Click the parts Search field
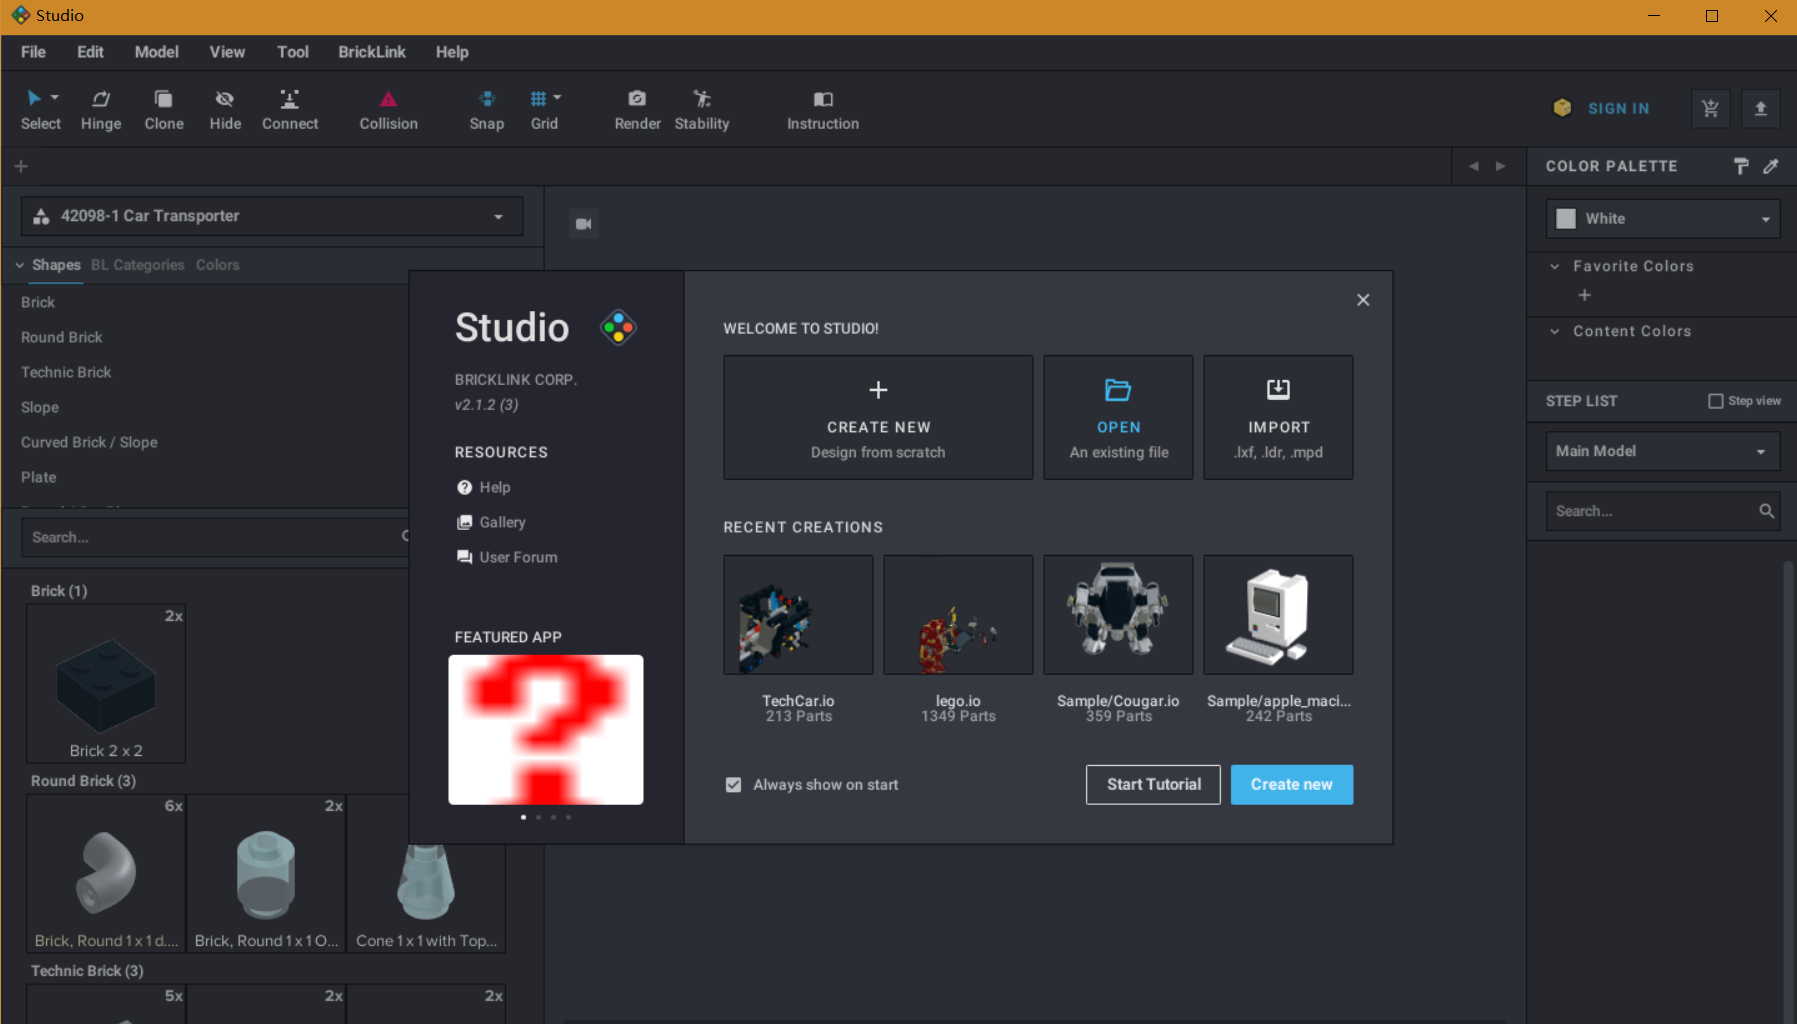Image resolution: width=1797 pixels, height=1024 pixels. pyautogui.click(x=215, y=537)
